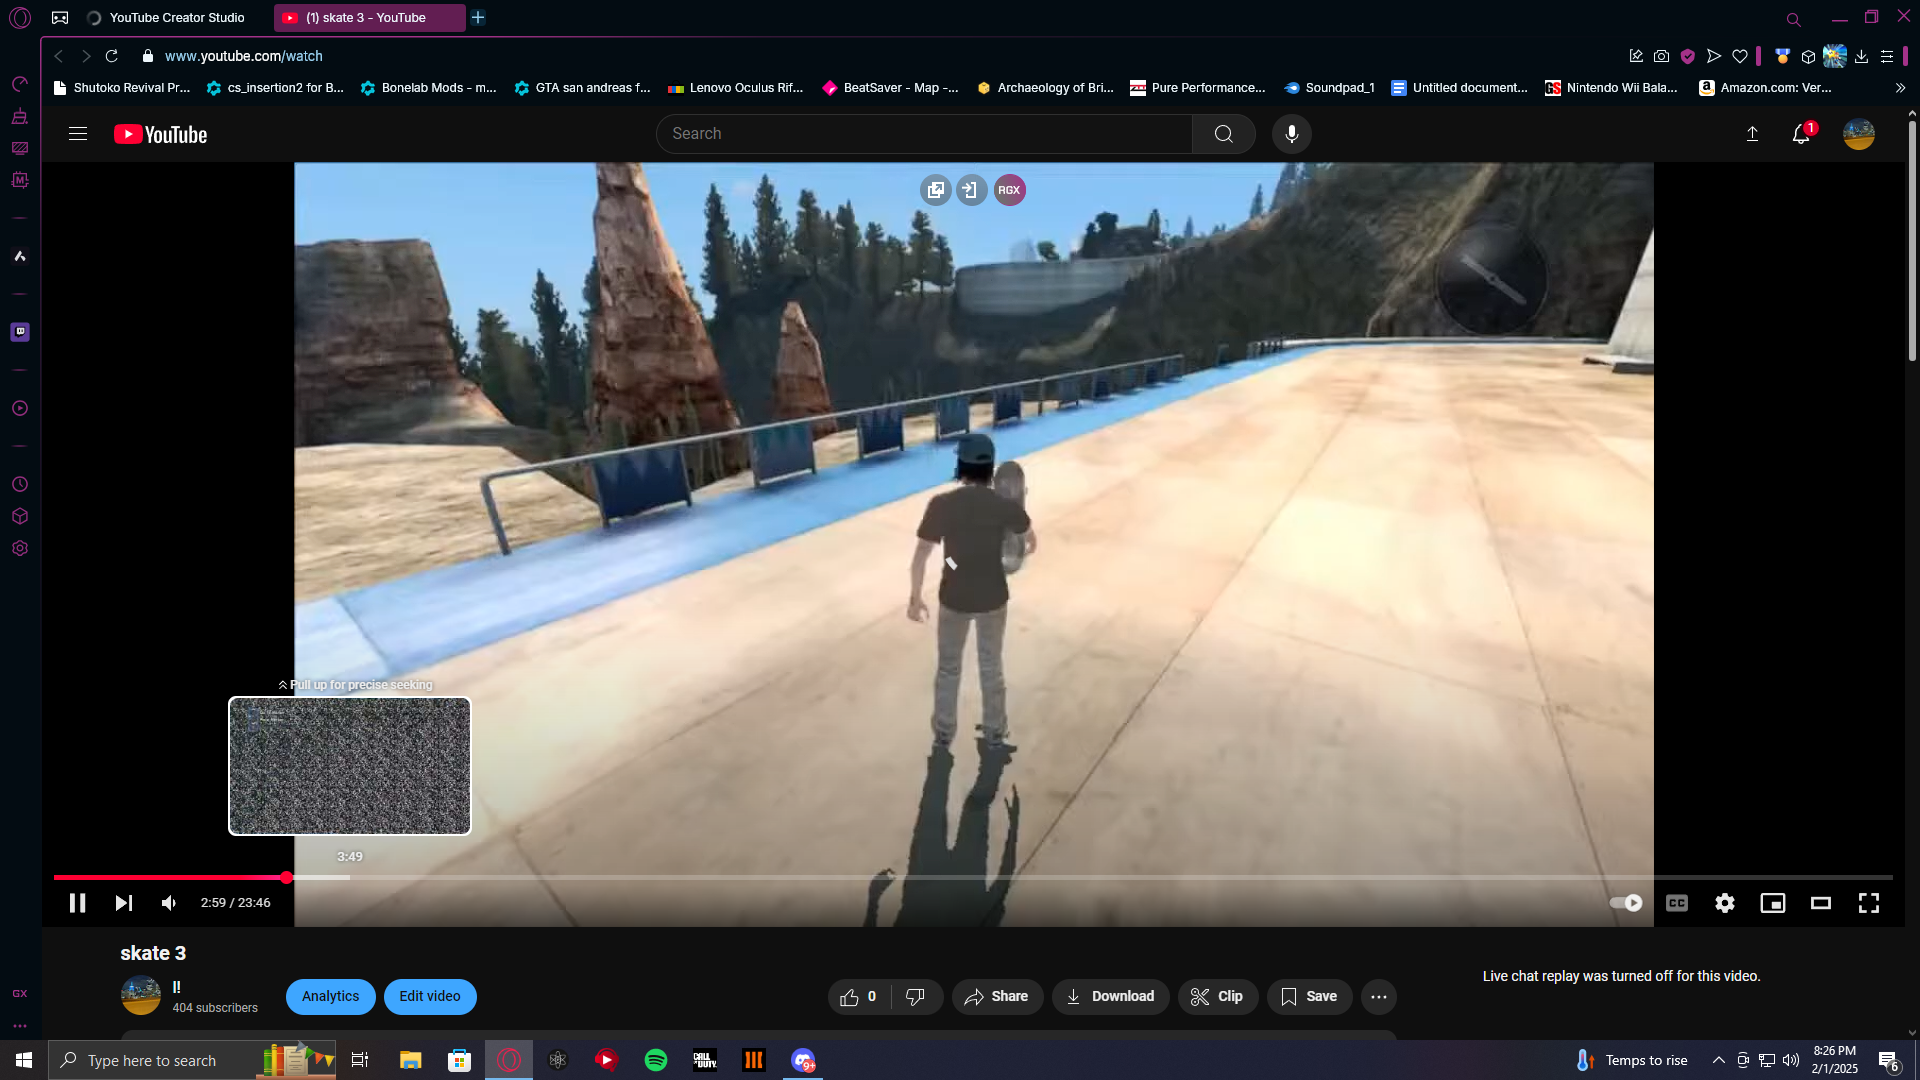Open the miniplayer
The height and width of the screenshot is (1080, 1920).
(1772, 903)
